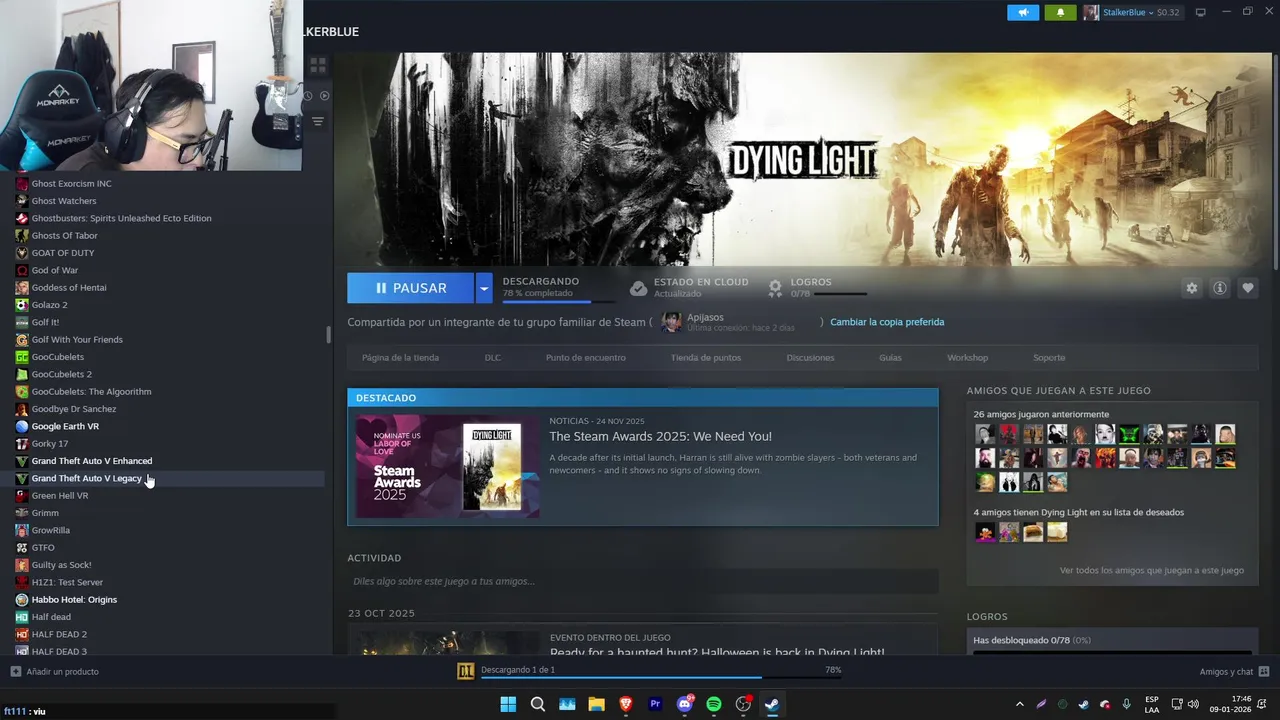Open Tienda de puntos tab

(x=706, y=357)
